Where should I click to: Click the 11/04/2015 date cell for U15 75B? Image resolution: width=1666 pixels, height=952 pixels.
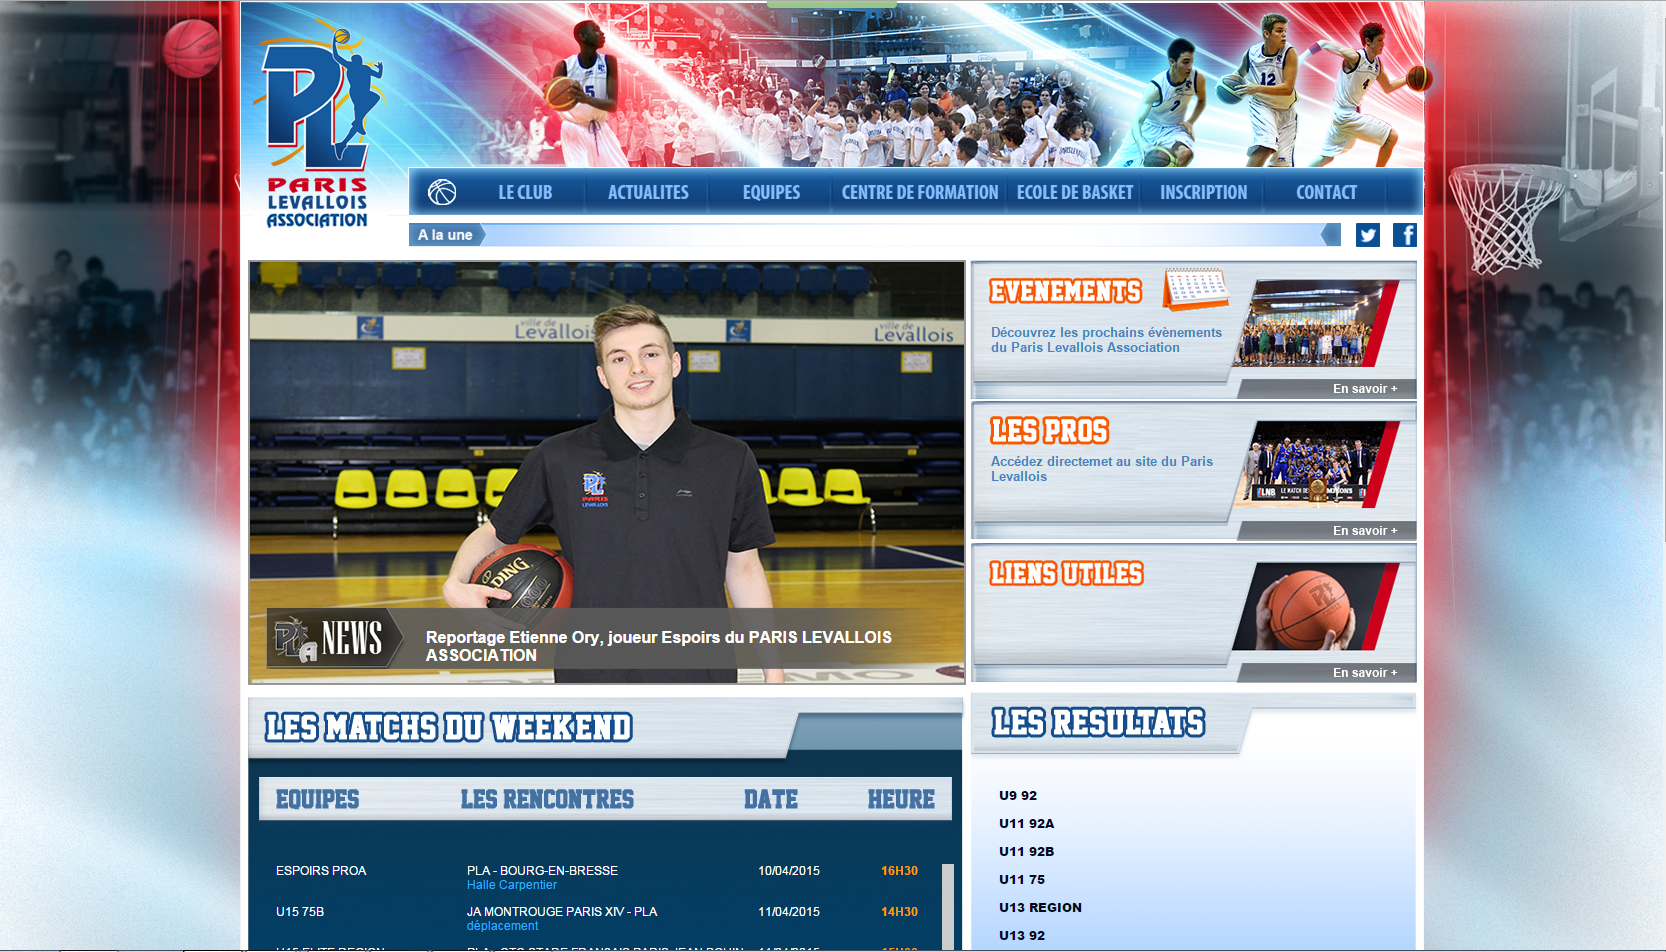tap(789, 912)
